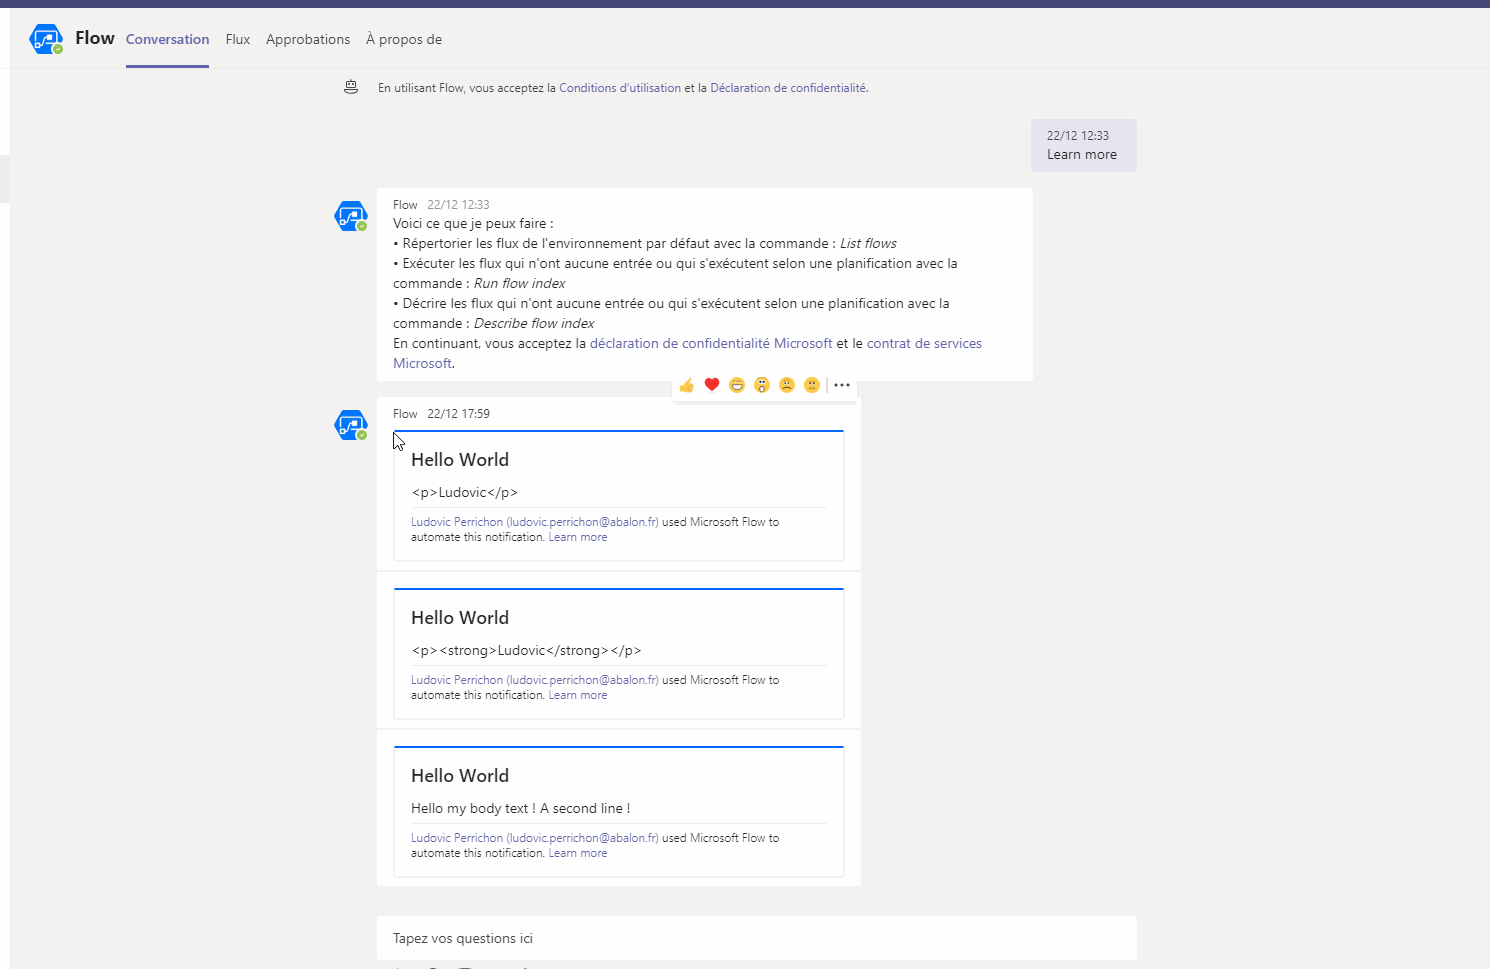
Task: Click the 22/12 17:59 timestamp
Action: click(x=459, y=413)
